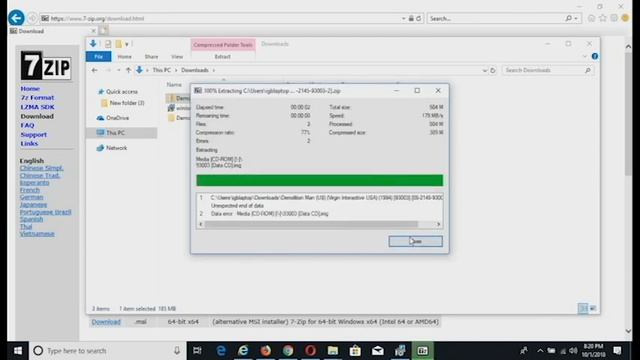Click the Windows Start button
This screenshot has width=640, height=360.
pos(18,351)
